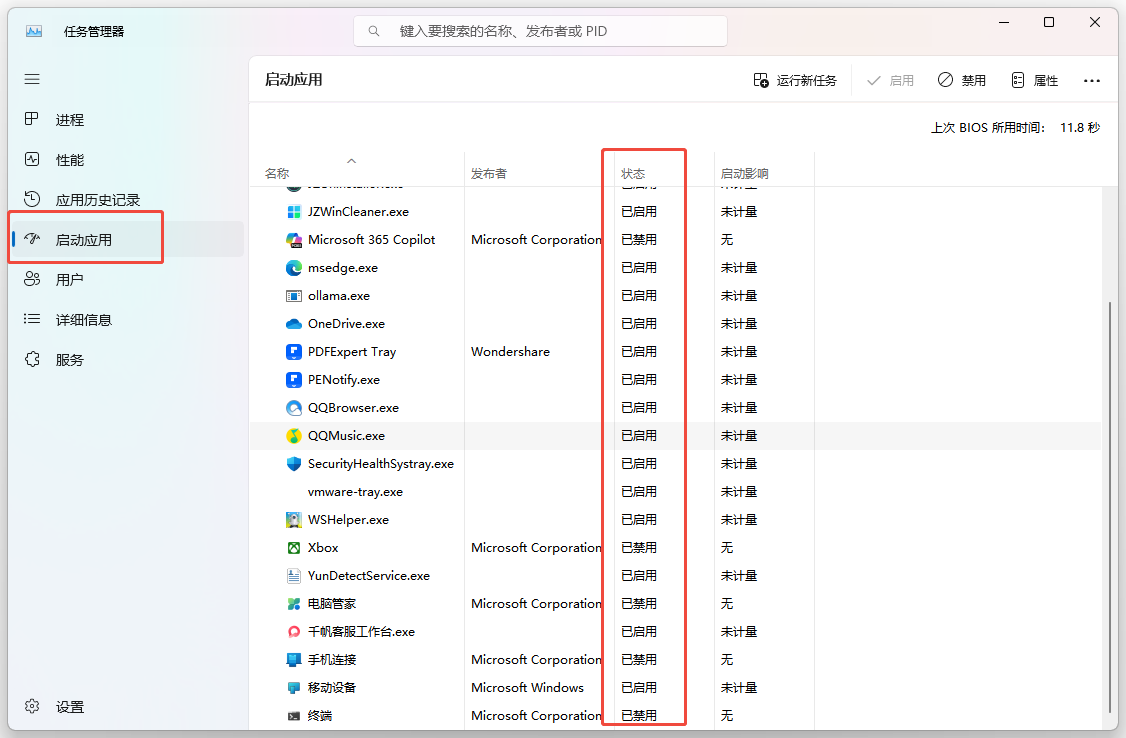This screenshot has width=1126, height=738.
Task: Click Microsoft Corporation publisher of 手机连接
Action: (536, 660)
